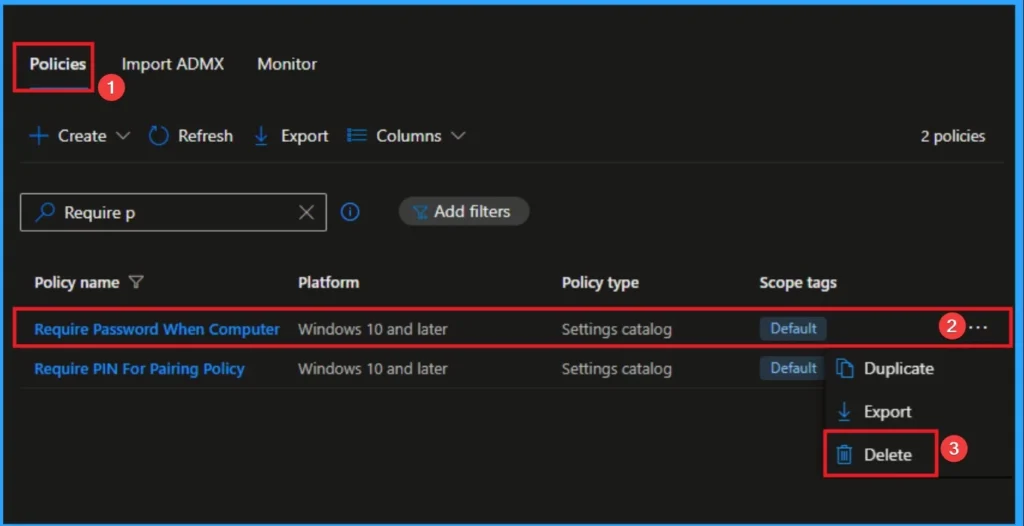Click the Export label in the toolbar
Image resolution: width=1024 pixels, height=526 pixels.
[304, 136]
